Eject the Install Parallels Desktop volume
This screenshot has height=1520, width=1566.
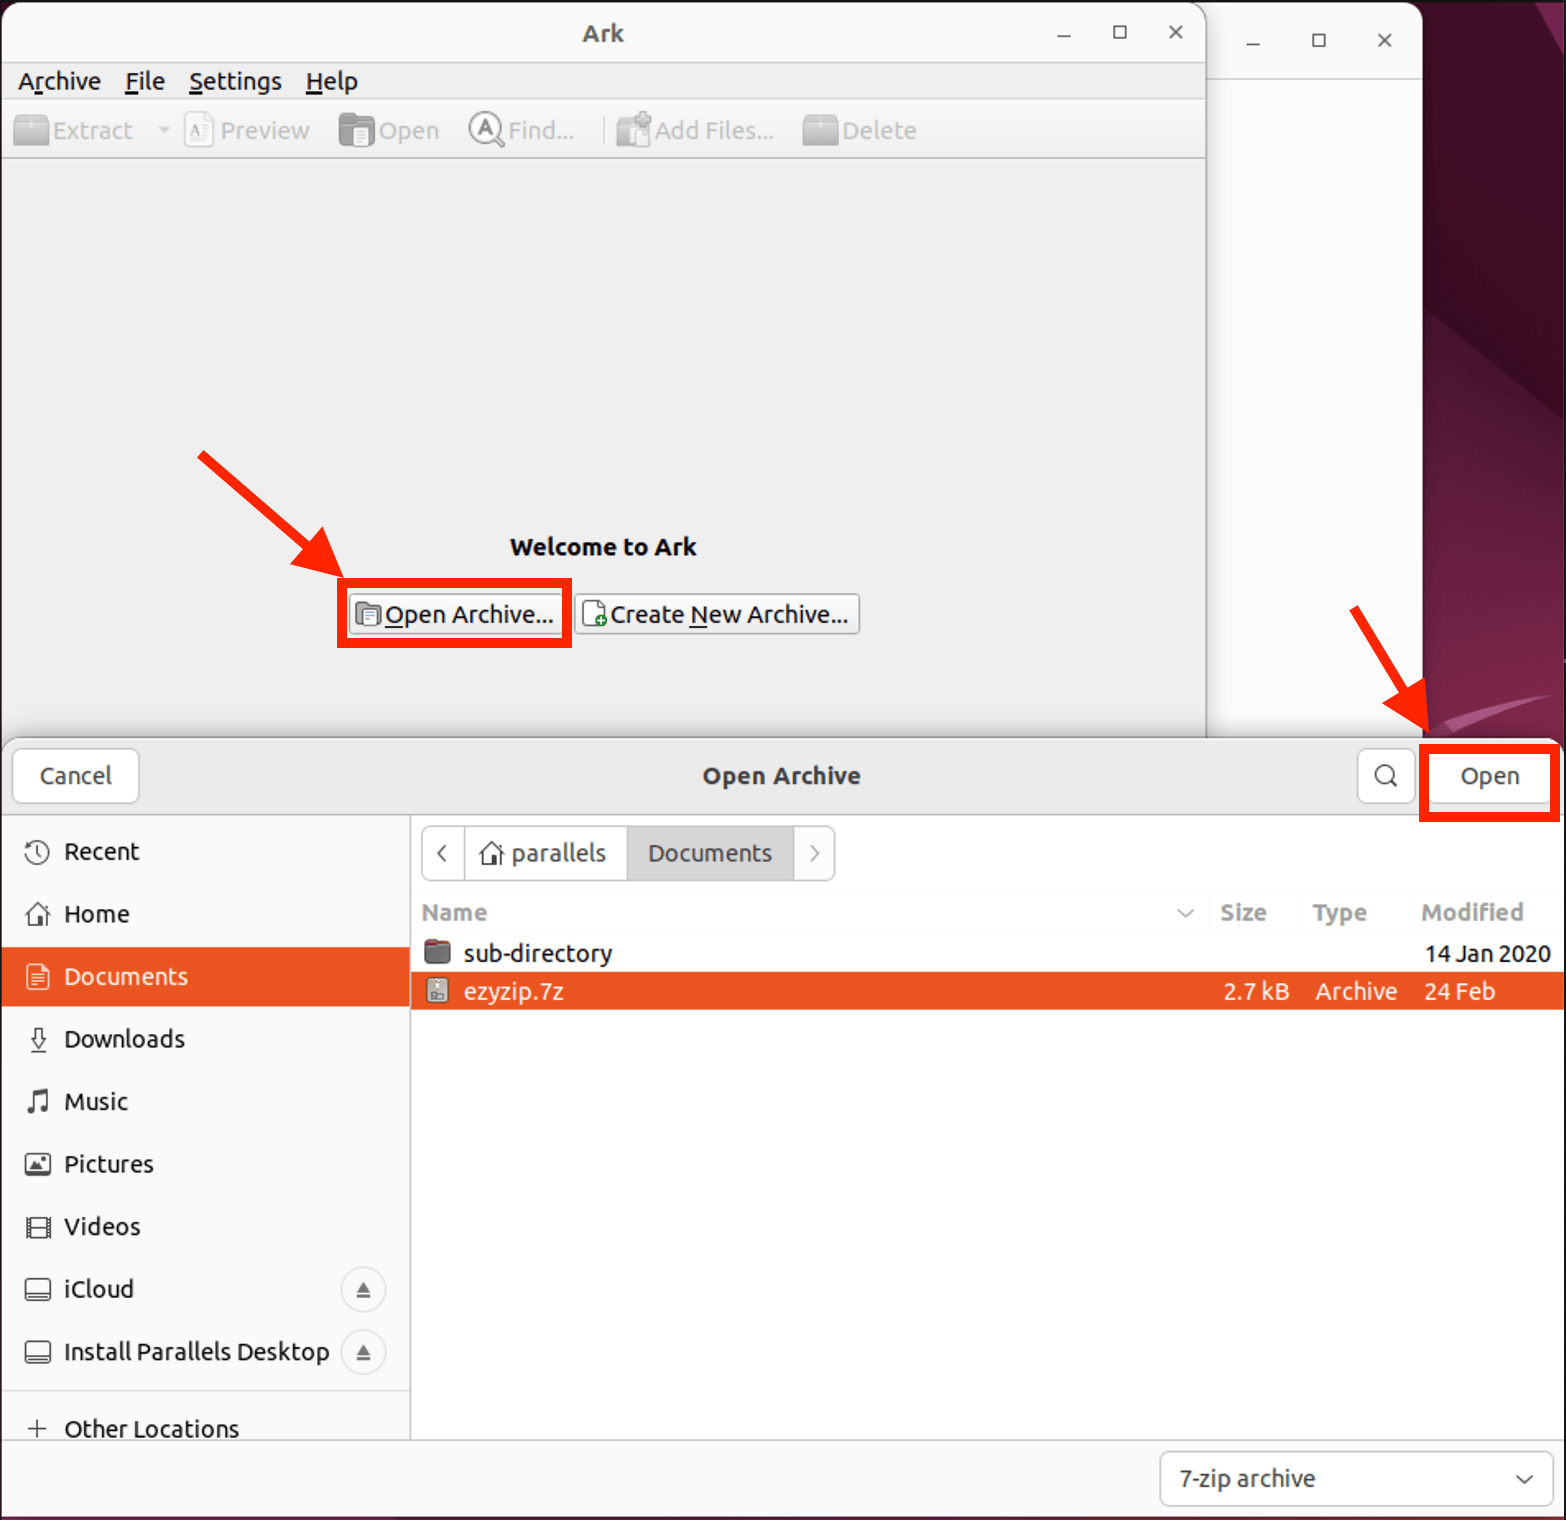[363, 1352]
